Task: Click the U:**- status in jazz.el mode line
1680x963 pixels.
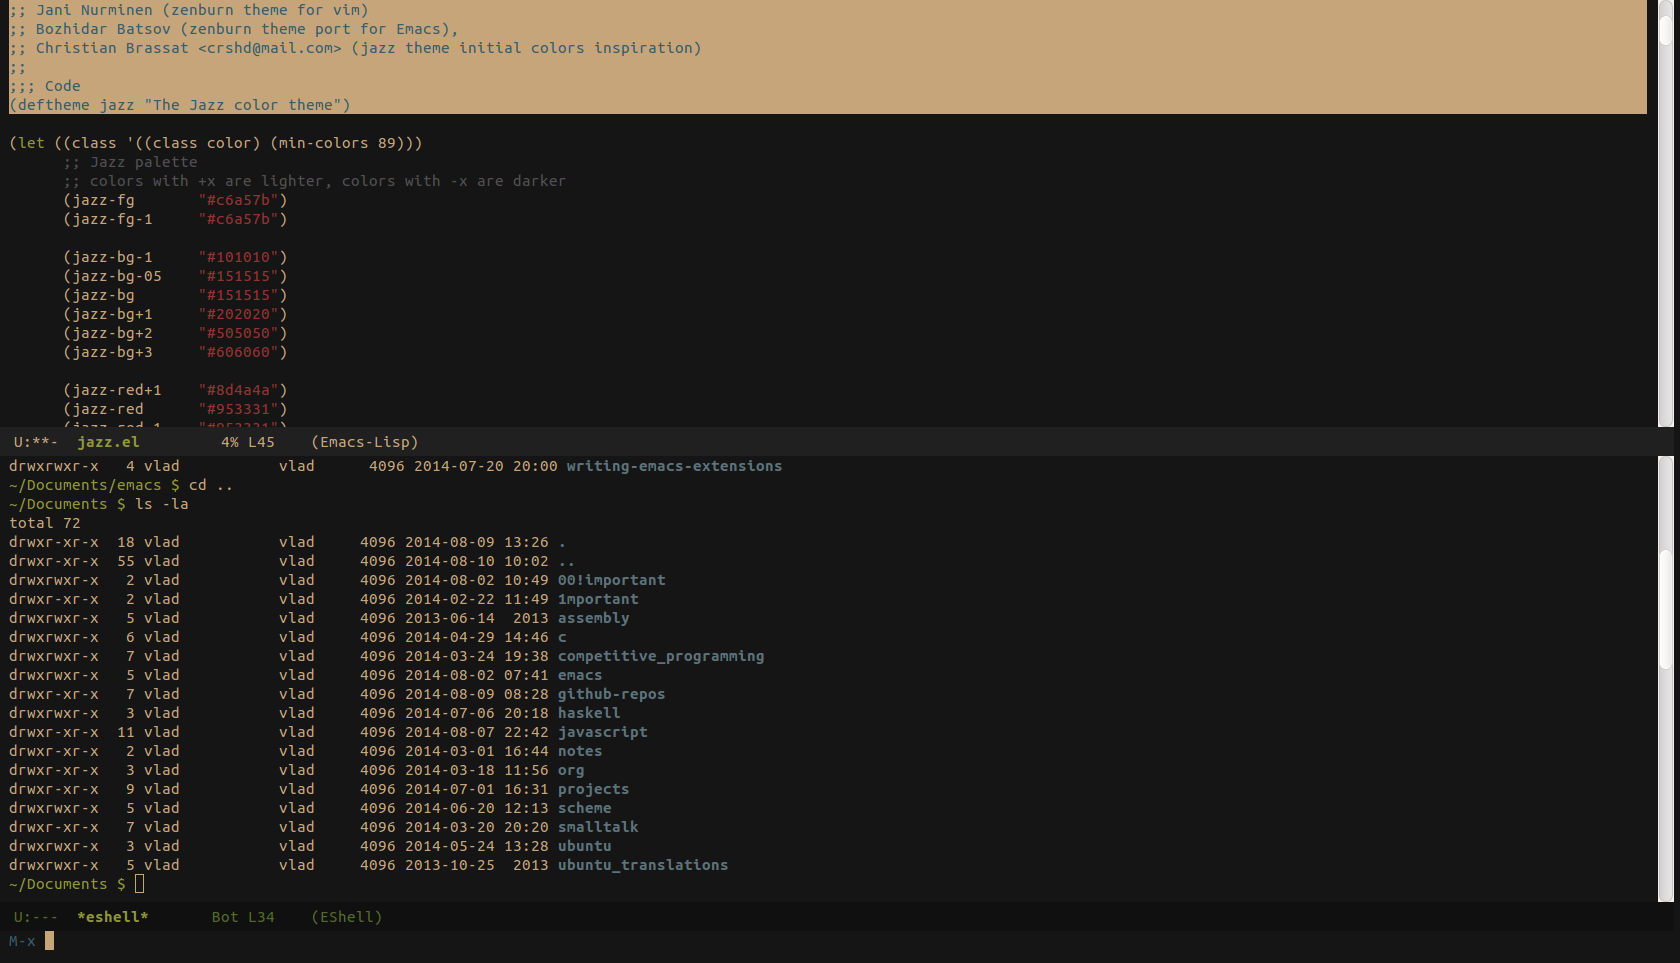Action: (x=36, y=442)
